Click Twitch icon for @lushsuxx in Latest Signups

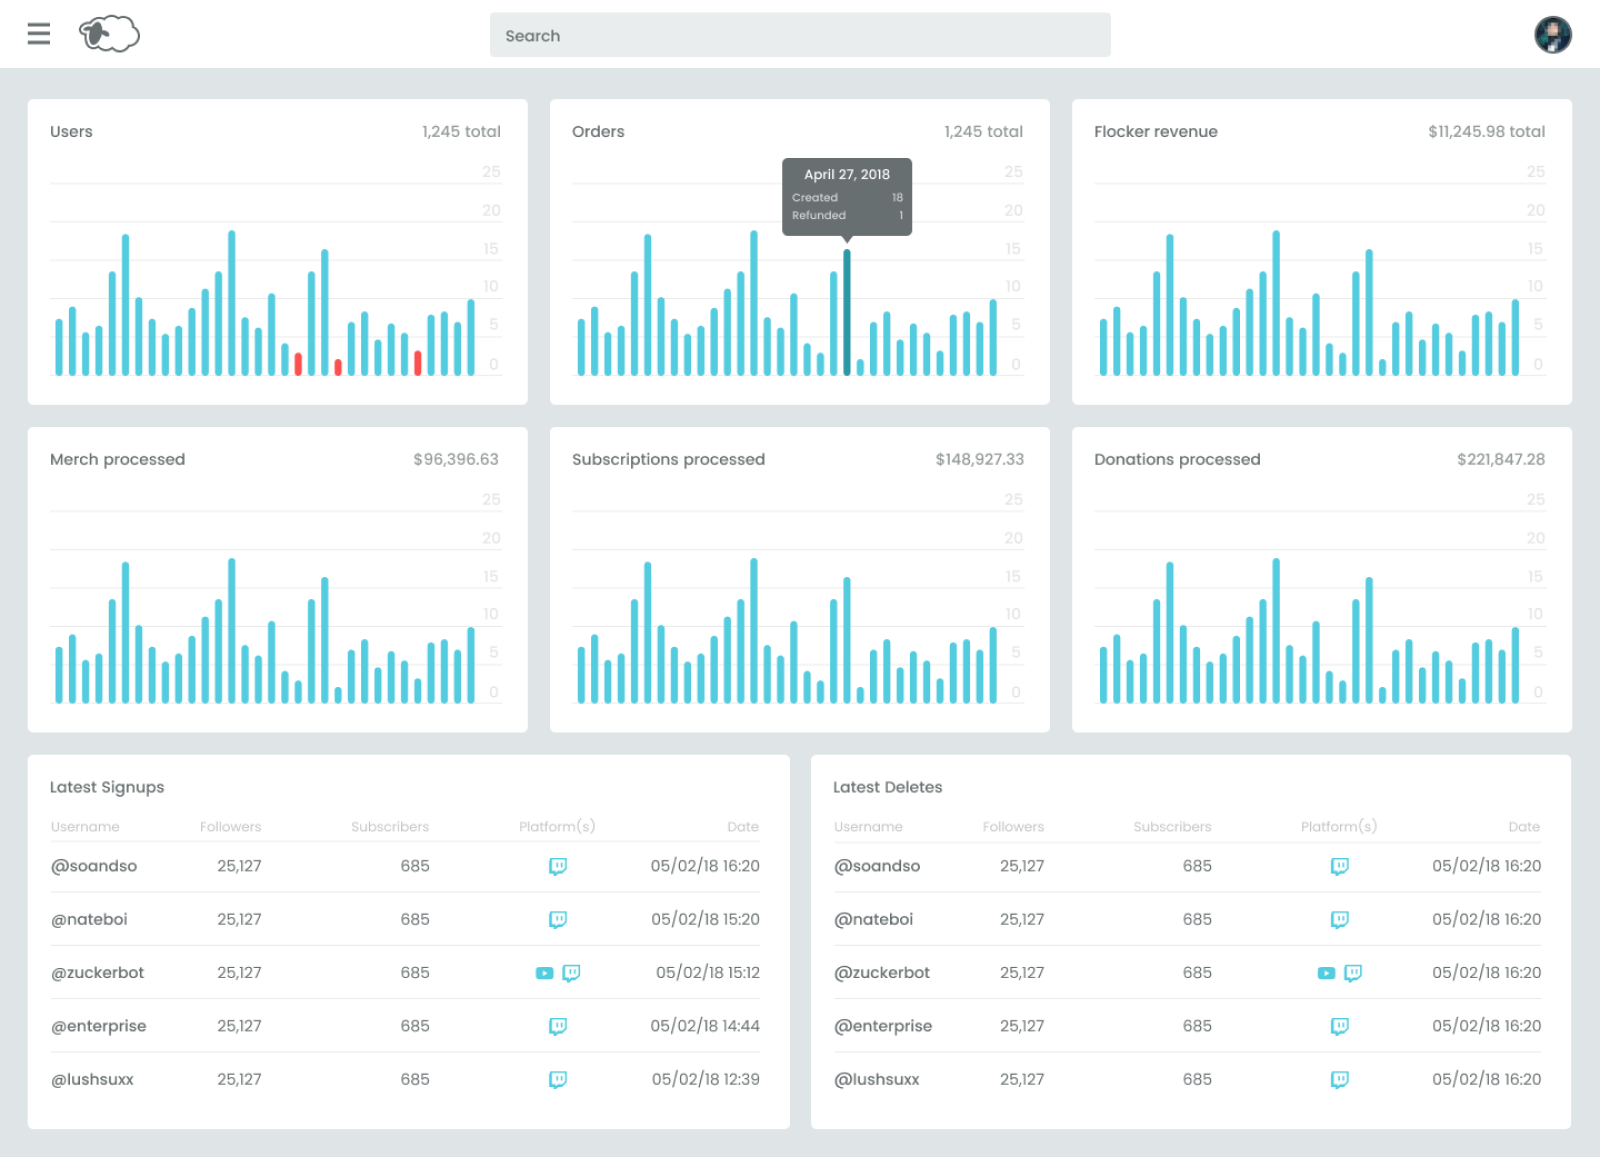pyautogui.click(x=558, y=1079)
